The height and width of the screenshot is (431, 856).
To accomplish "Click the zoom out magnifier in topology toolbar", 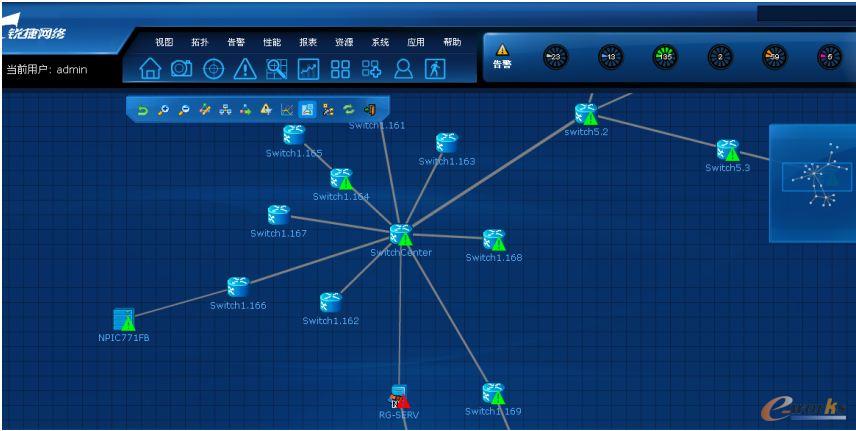I will [x=183, y=110].
